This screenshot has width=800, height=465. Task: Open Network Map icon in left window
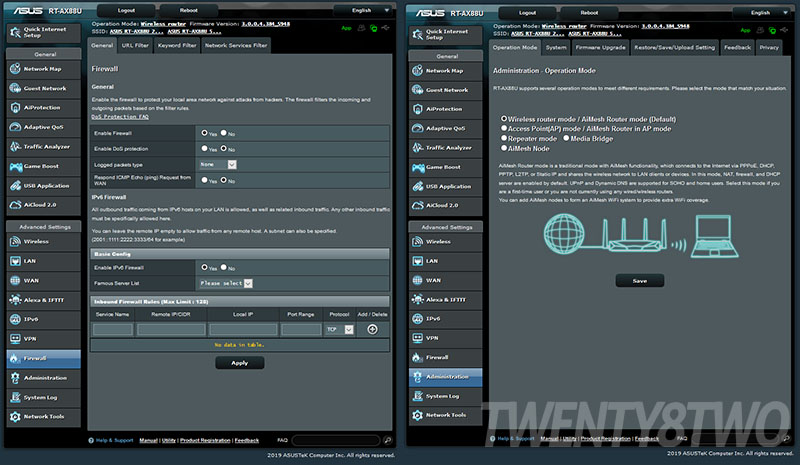15,68
